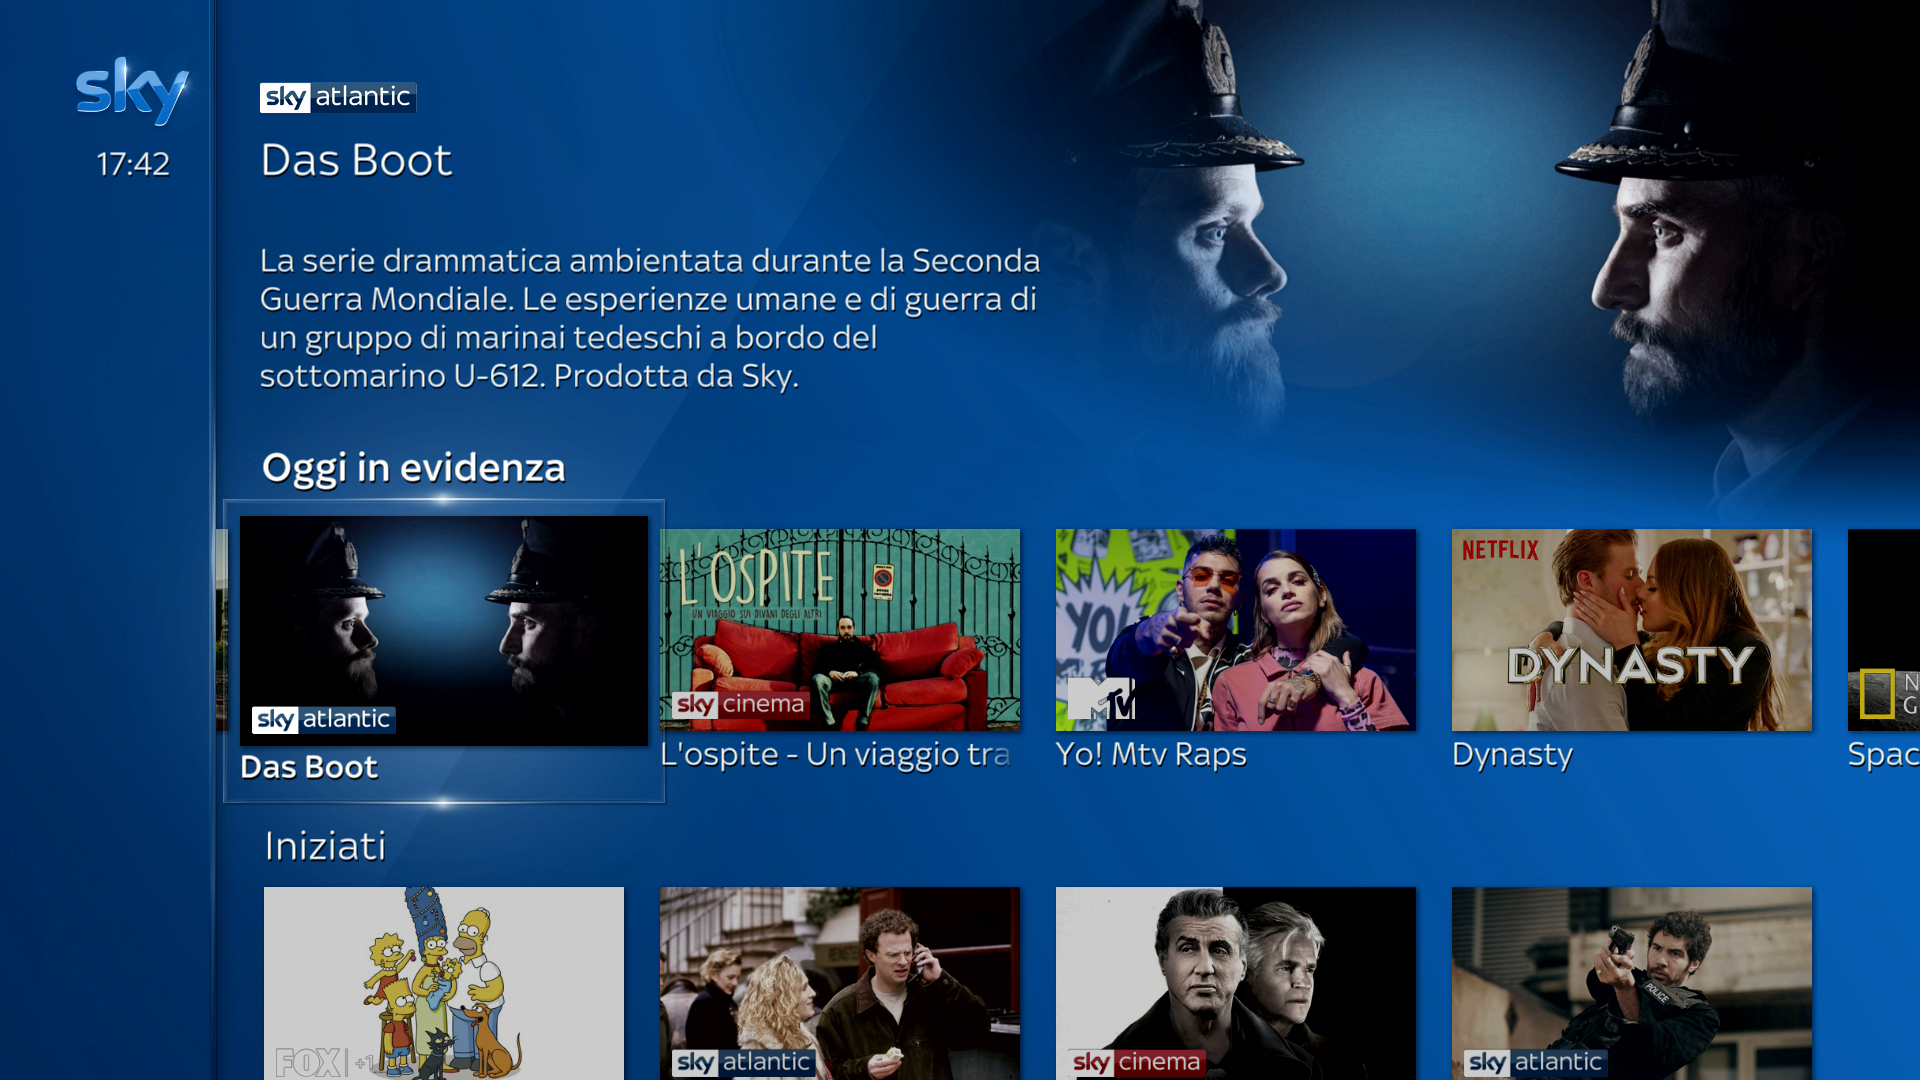Click the Sky Cinema logo on the Stallone thumbnail

point(1137,1062)
